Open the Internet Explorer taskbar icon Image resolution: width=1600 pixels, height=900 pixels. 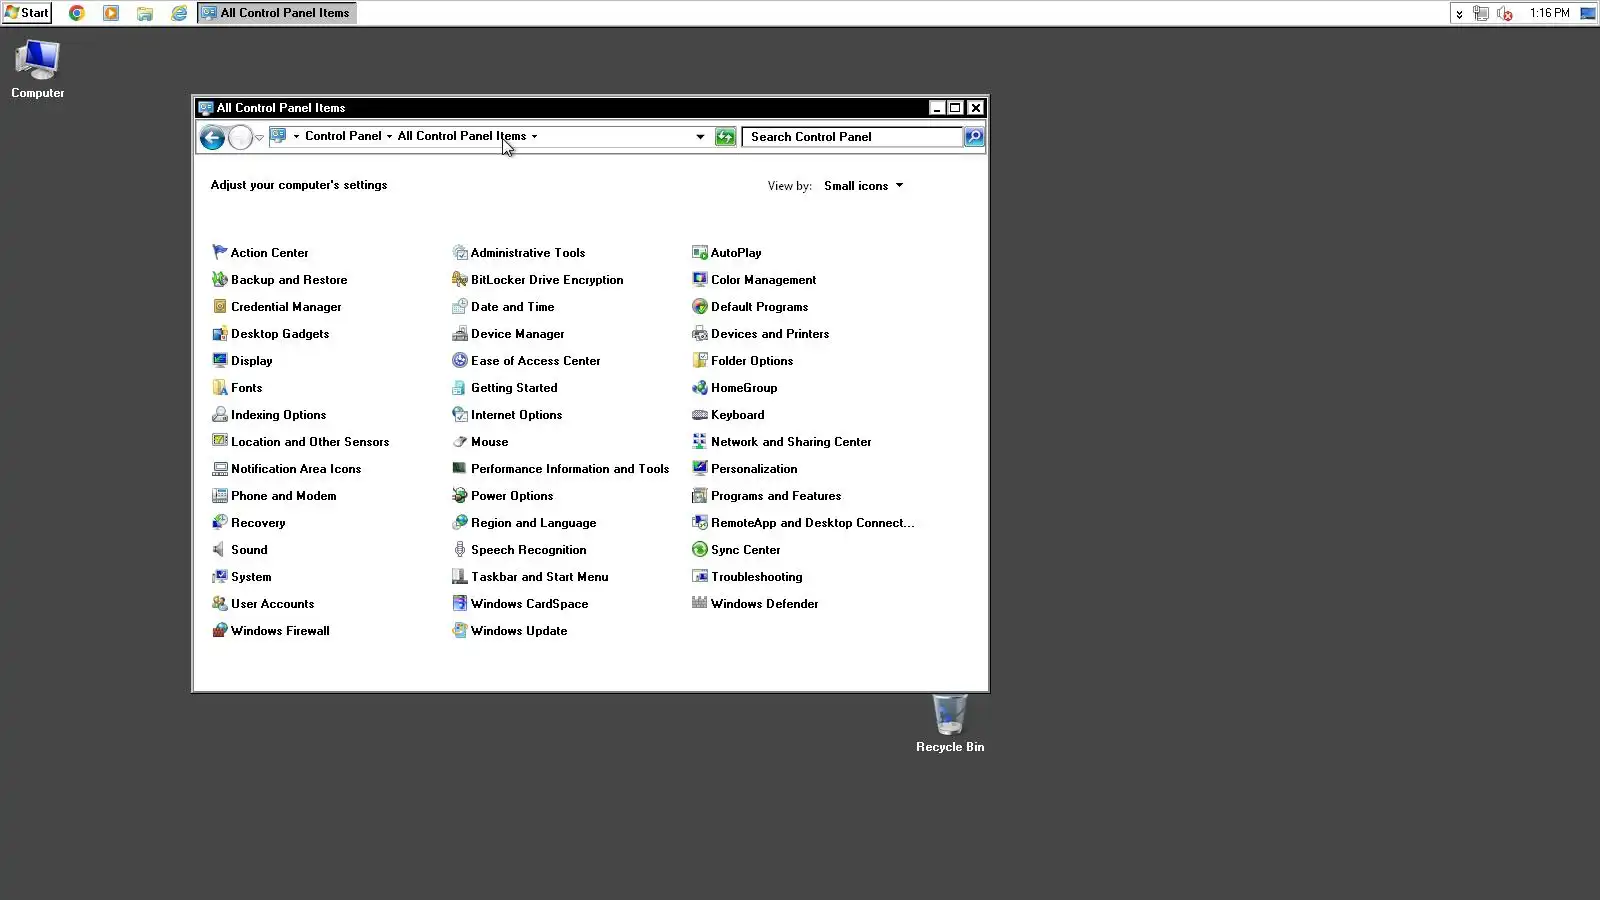(x=179, y=13)
